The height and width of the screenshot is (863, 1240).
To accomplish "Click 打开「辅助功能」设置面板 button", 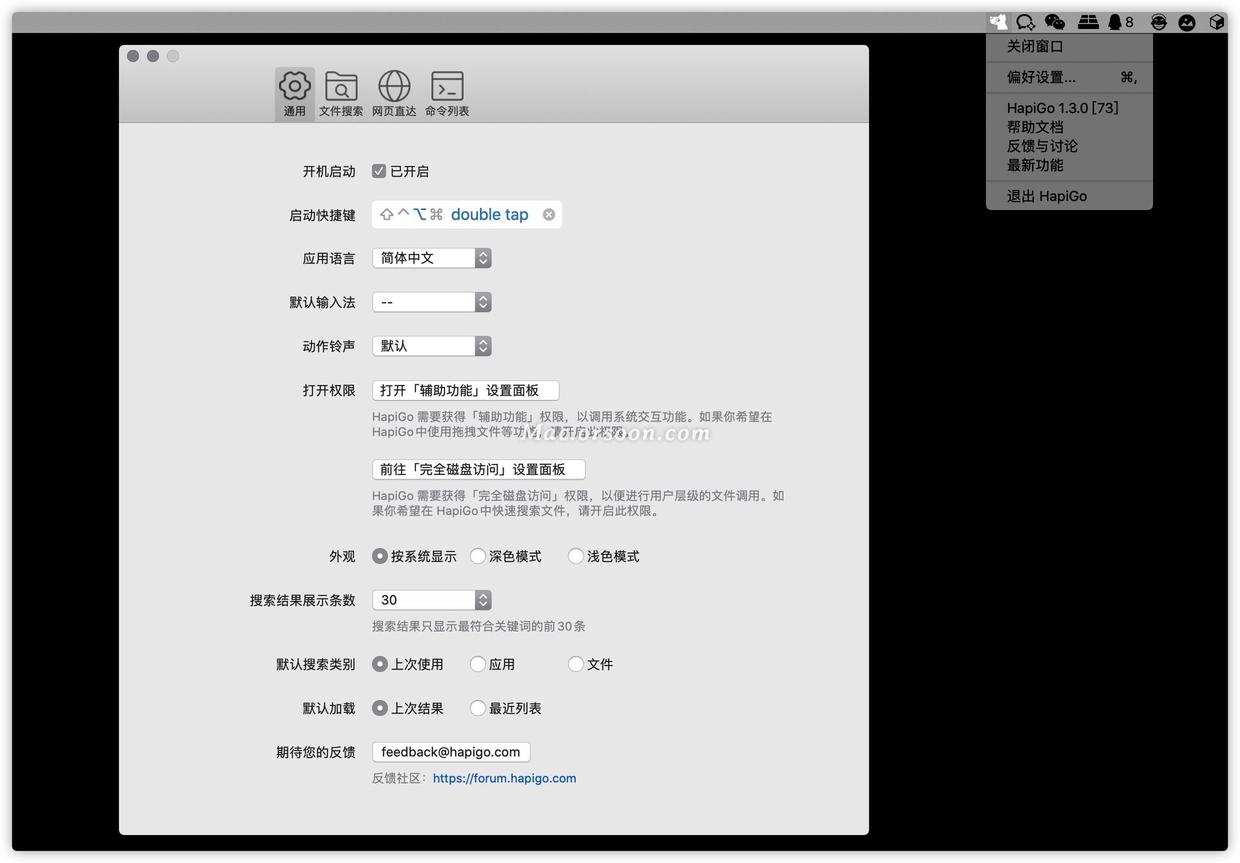I will pos(466,390).
